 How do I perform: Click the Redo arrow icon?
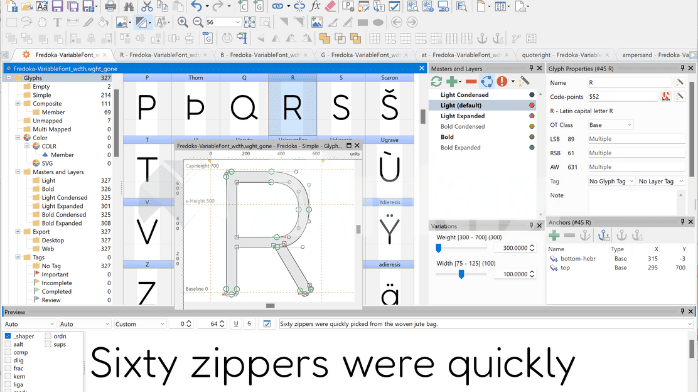[x=218, y=6]
